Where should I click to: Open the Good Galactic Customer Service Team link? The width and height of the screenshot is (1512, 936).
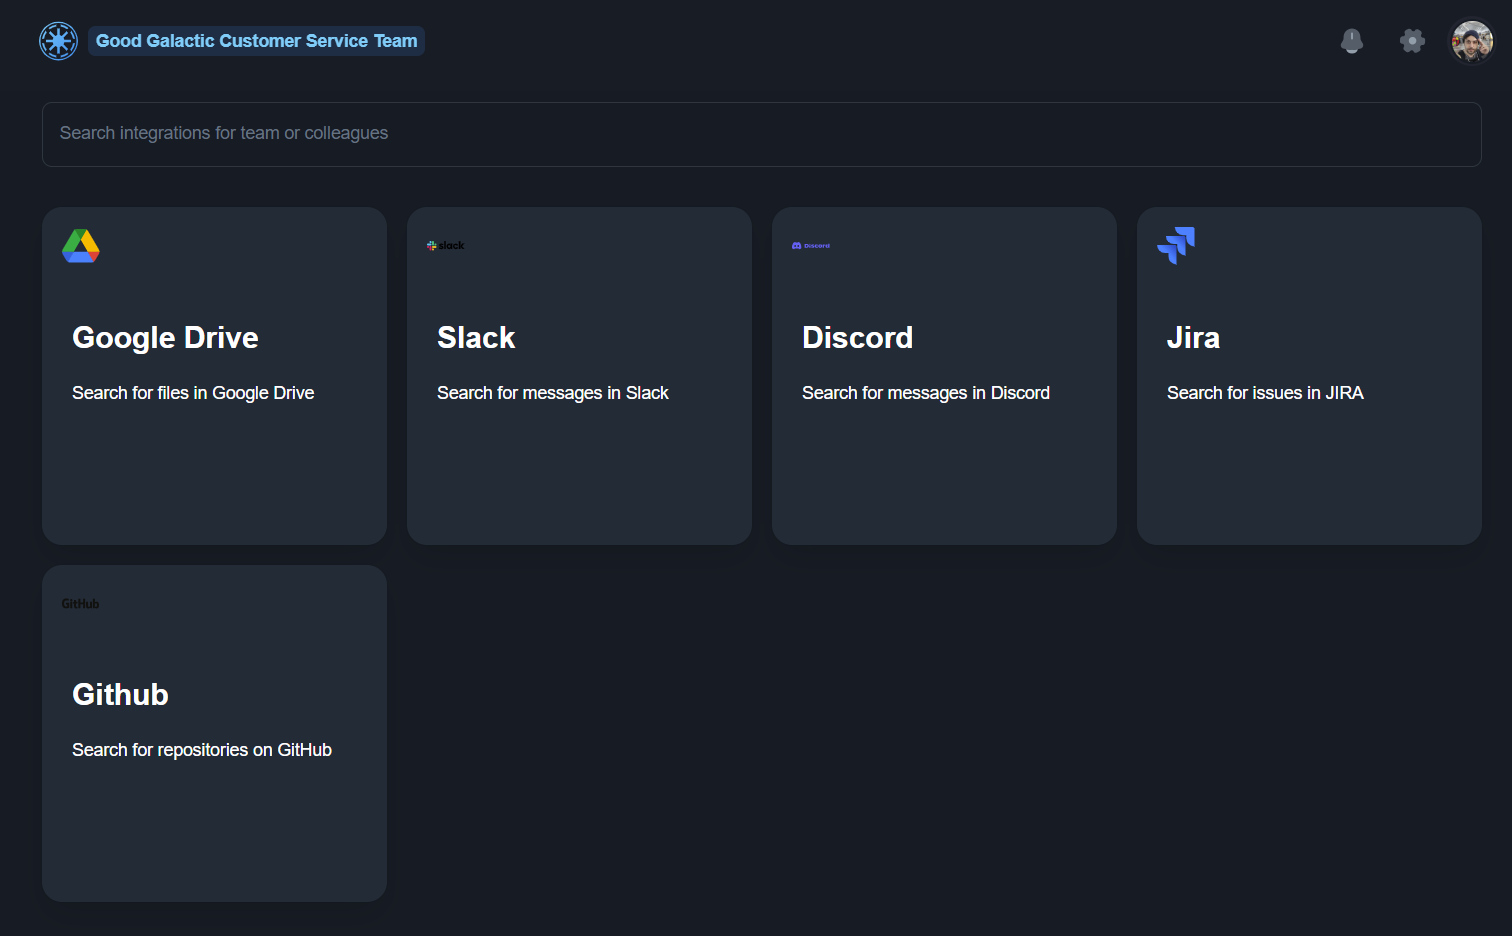tap(256, 41)
